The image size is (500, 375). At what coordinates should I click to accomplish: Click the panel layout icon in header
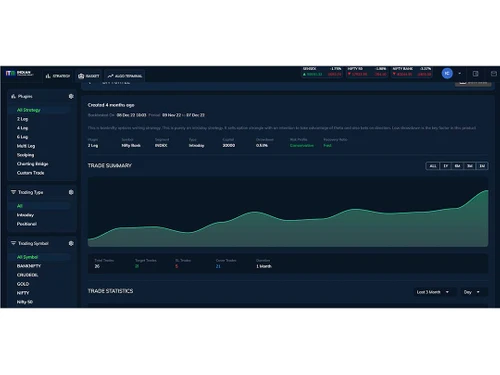point(476,74)
